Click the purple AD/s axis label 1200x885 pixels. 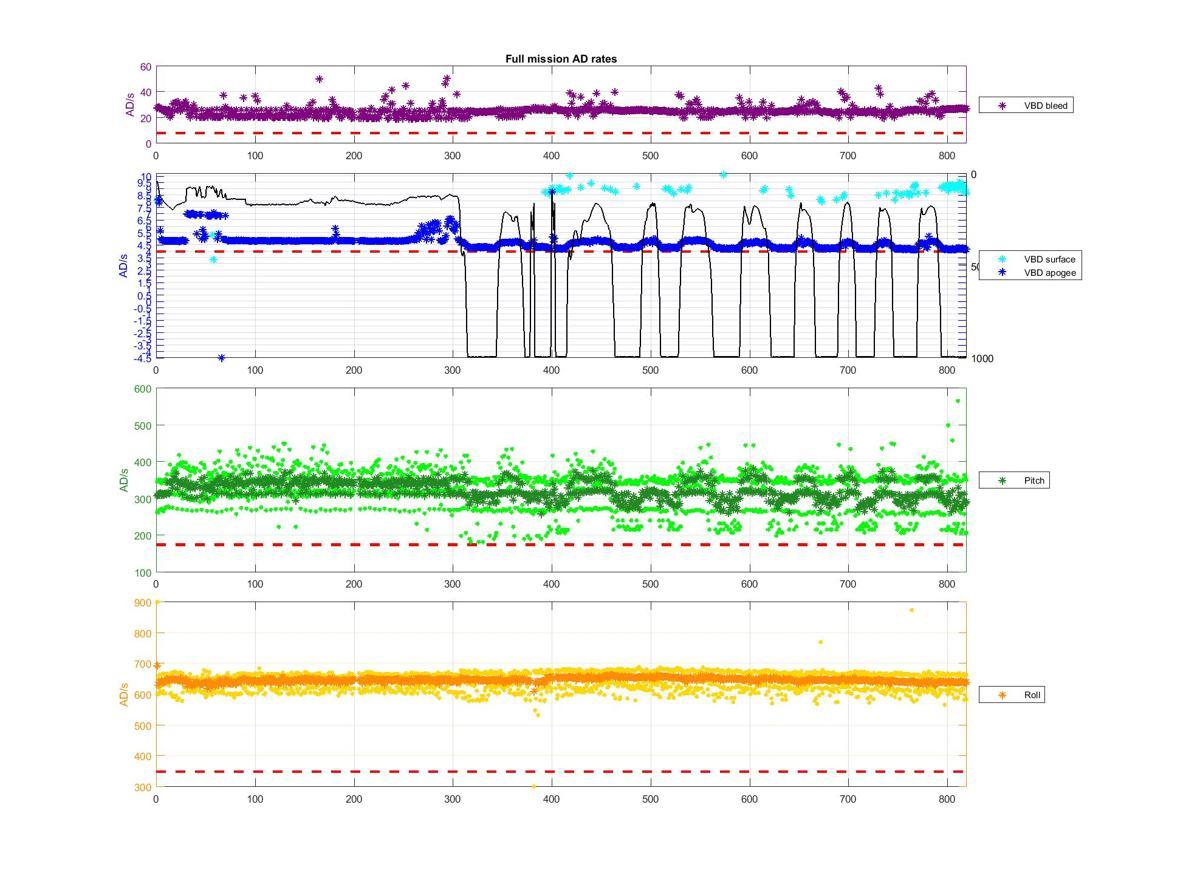[x=130, y=105]
